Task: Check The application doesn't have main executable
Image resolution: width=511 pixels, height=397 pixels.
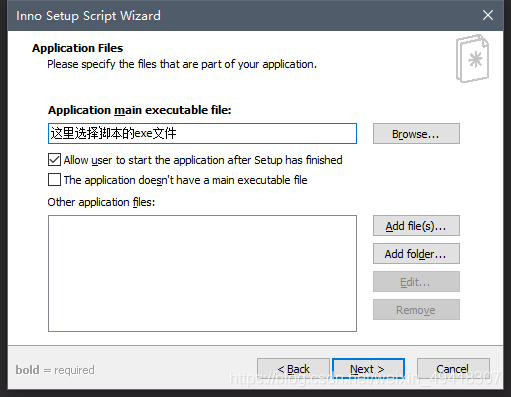Action: 54,180
